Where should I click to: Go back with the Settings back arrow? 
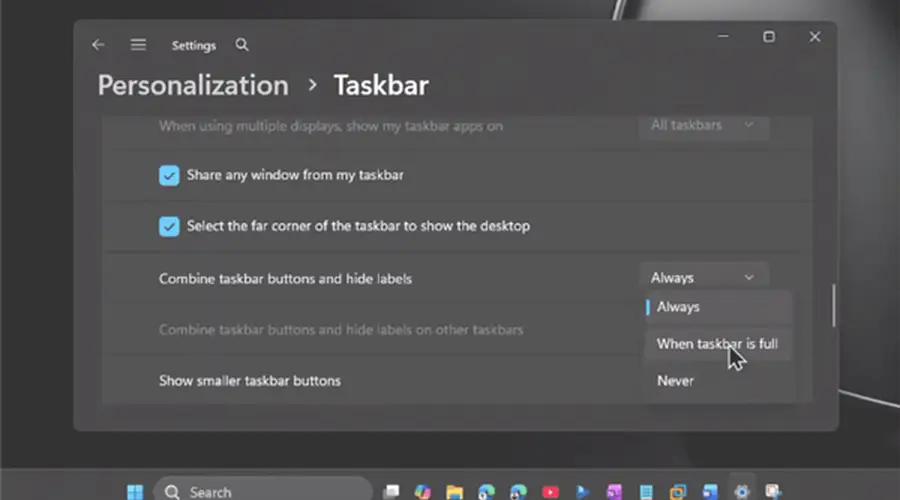point(98,45)
